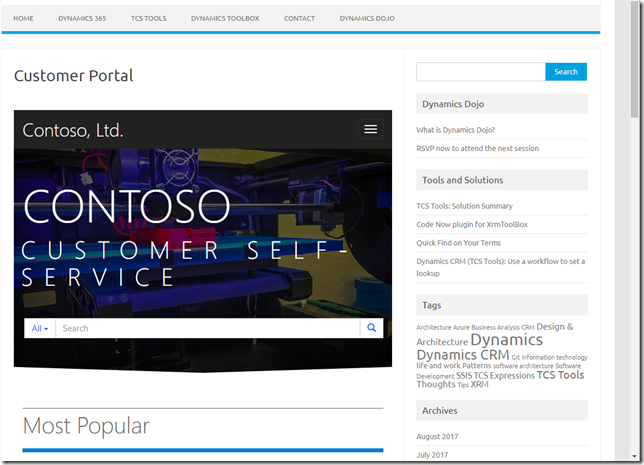Select the information technology tag
644x465 pixels.
coord(554,357)
